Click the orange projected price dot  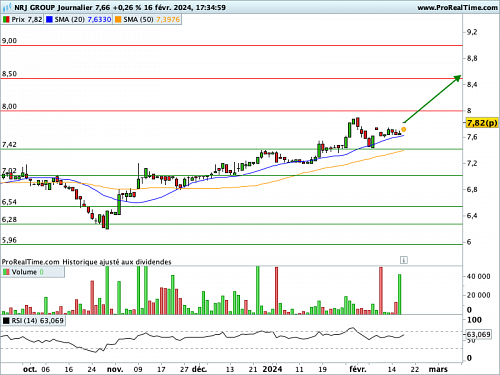click(403, 129)
